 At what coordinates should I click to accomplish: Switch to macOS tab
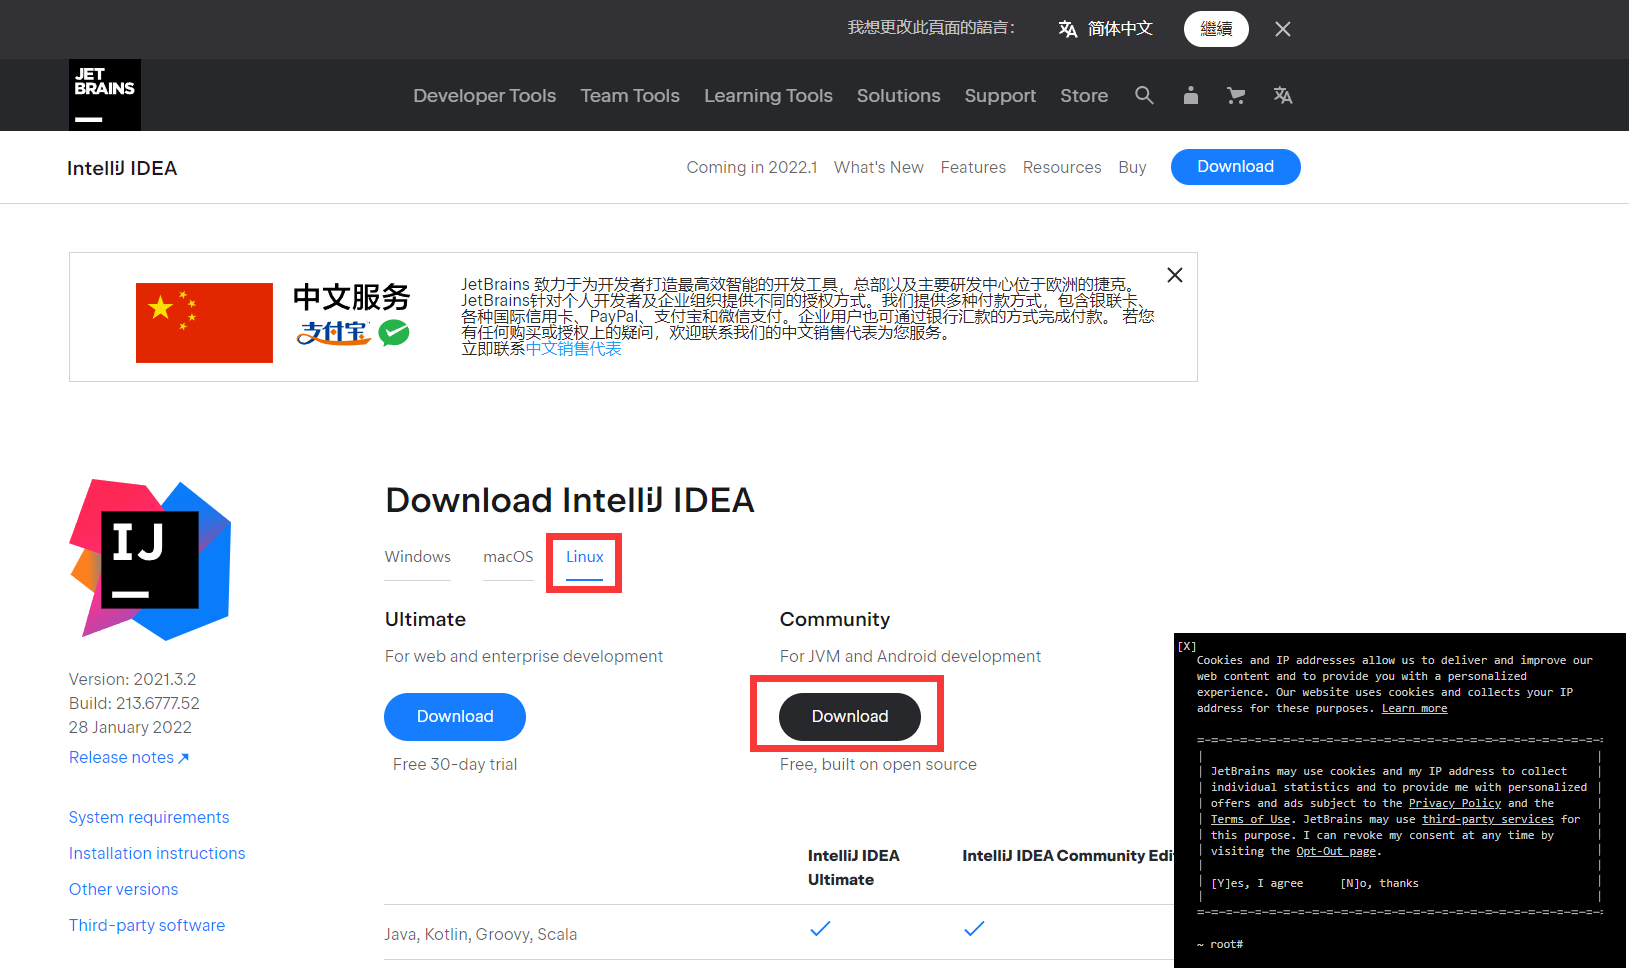(x=508, y=557)
